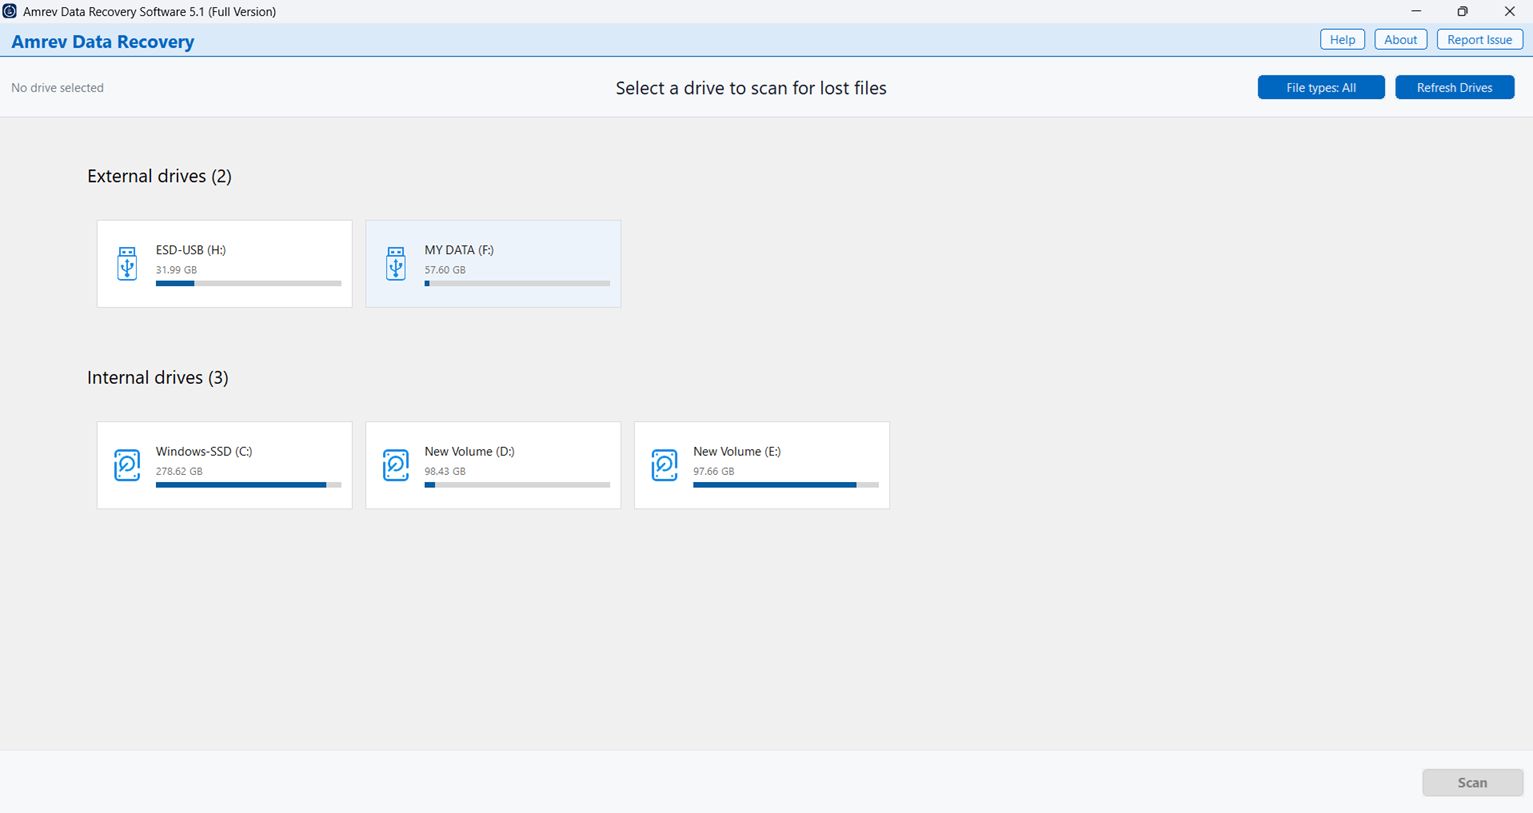Click the Windows-SSD (C:) usage bar
The height and width of the screenshot is (813, 1533).
[x=248, y=485]
